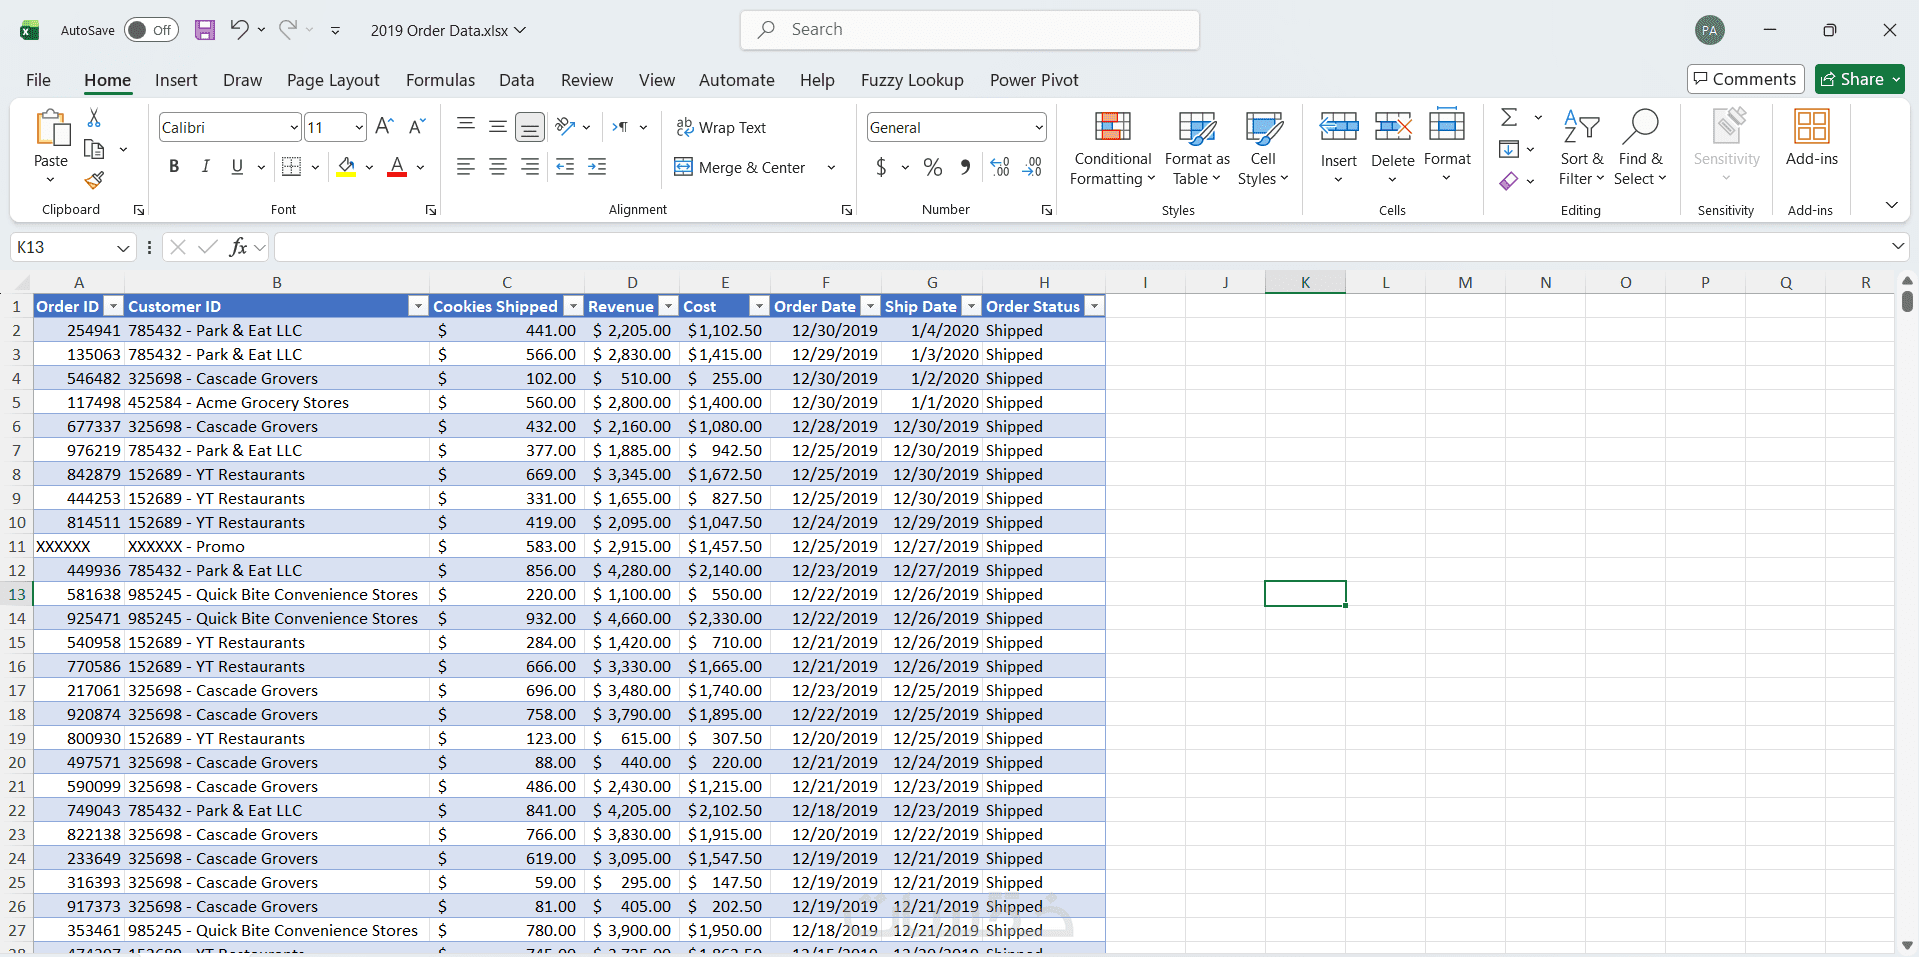
Task: Open the font size dropdown
Action: pos(359,127)
